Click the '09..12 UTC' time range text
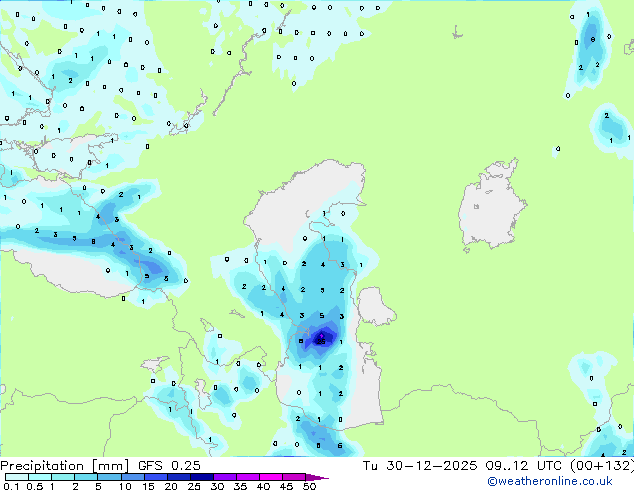 [524, 466]
